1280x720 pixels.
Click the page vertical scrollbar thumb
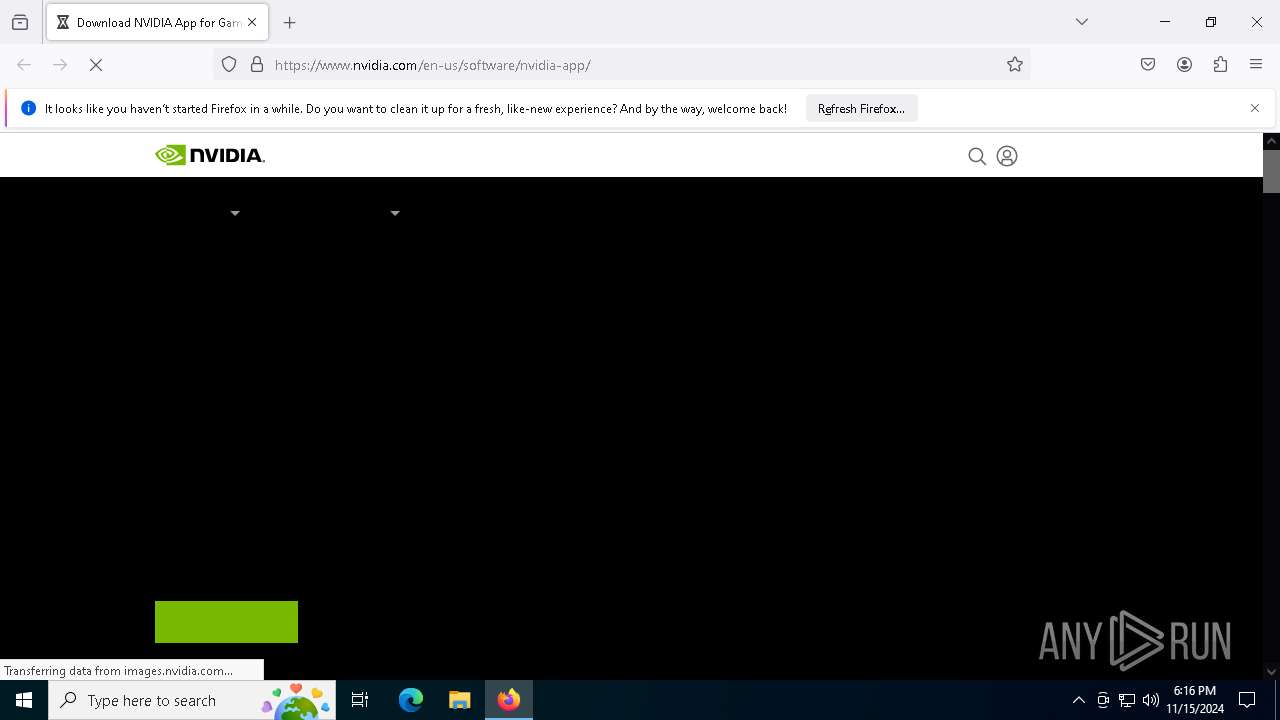pyautogui.click(x=1271, y=171)
